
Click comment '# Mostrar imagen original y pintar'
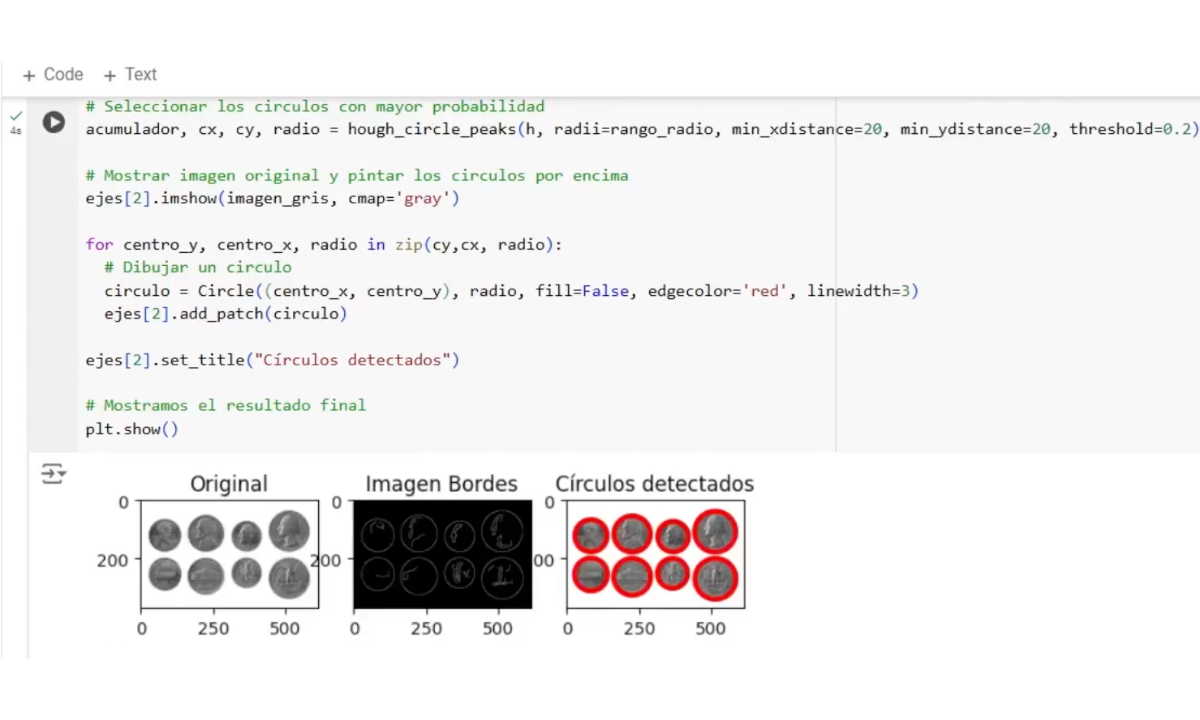pos(357,176)
